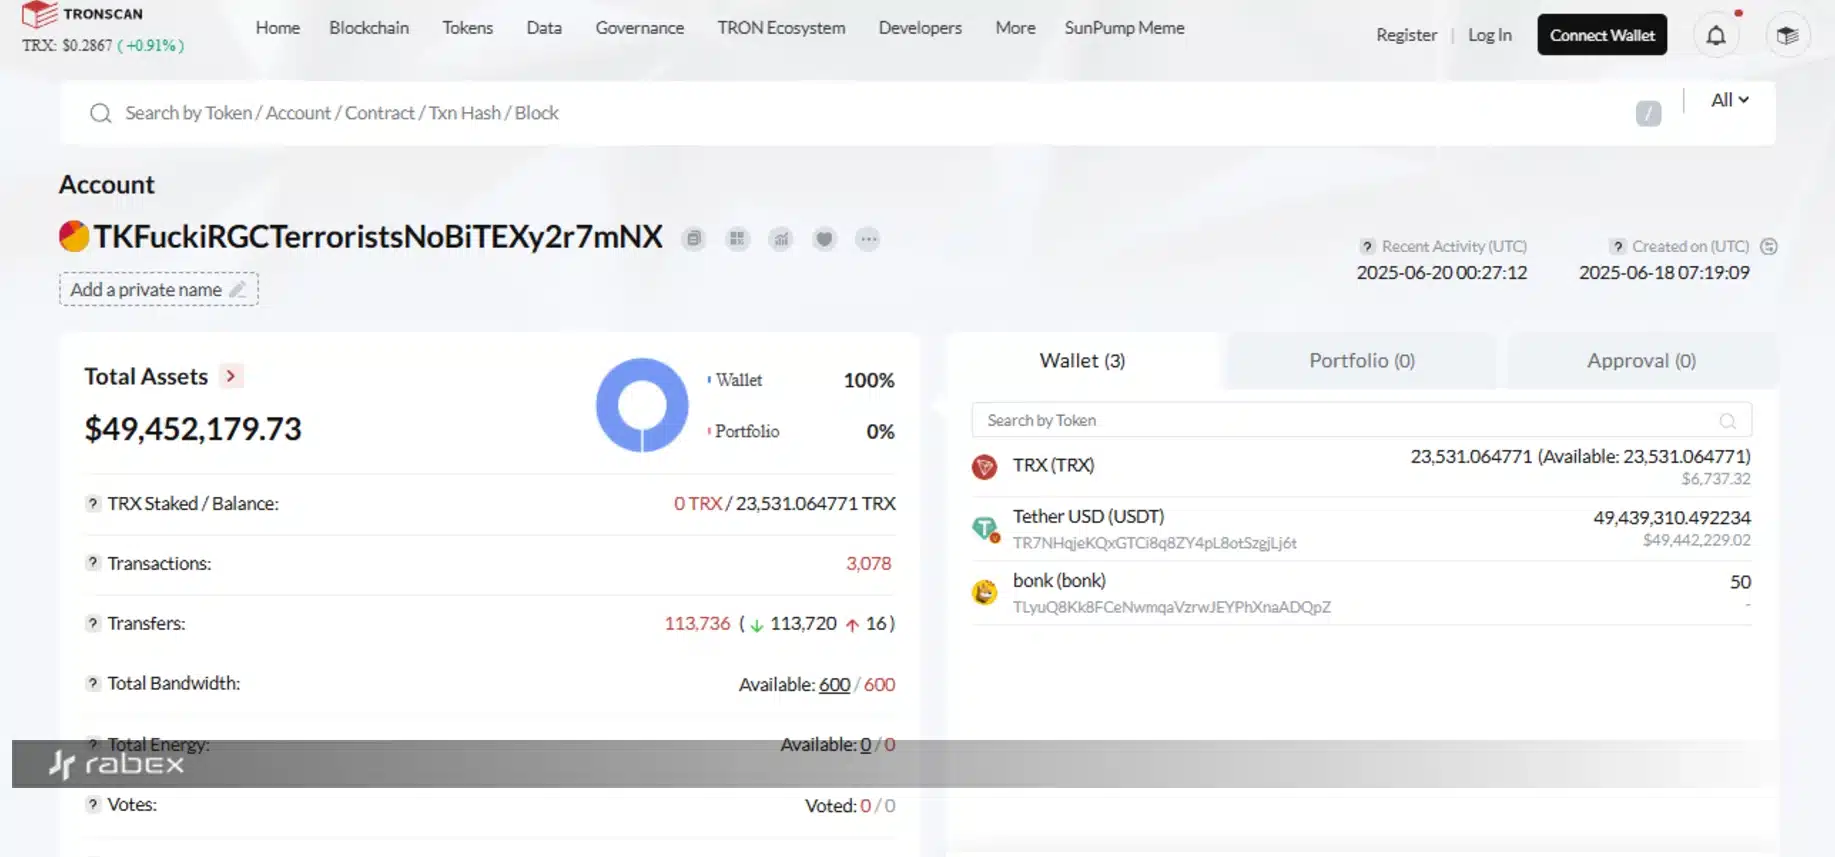Open the More menu
Screen dimensions: 1835x857
tap(1015, 28)
